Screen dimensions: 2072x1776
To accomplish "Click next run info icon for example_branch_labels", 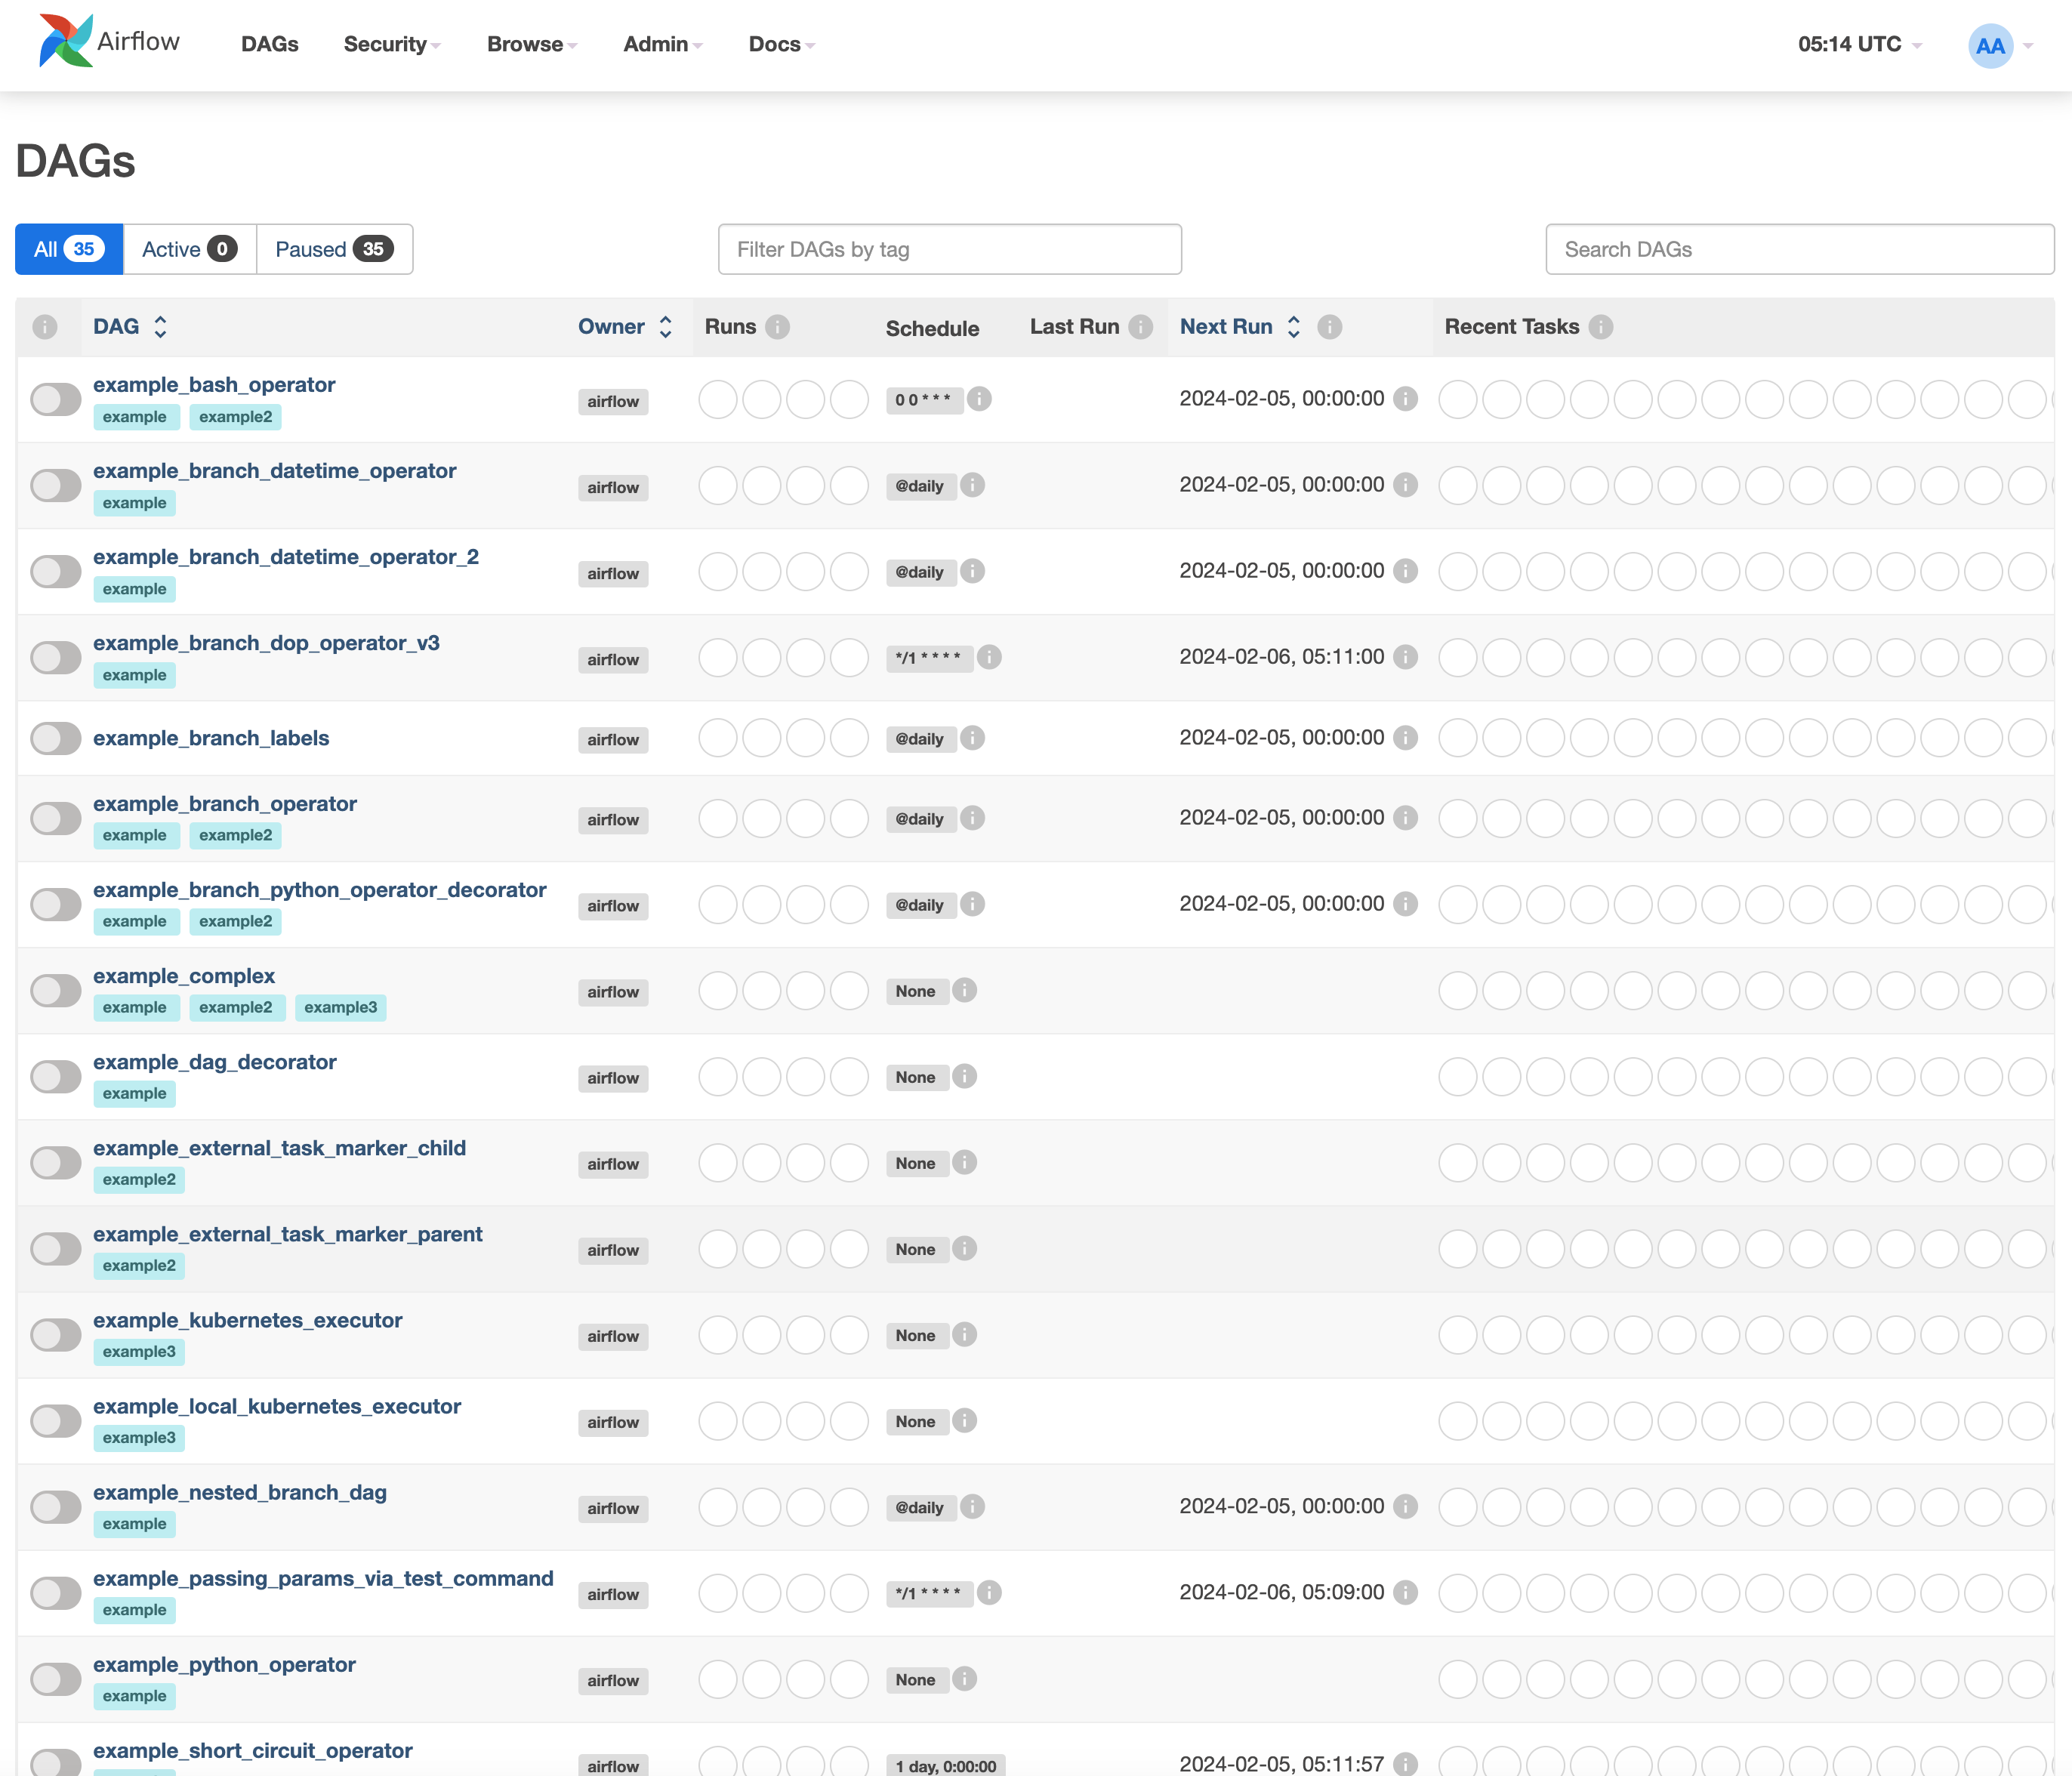I will [1405, 738].
